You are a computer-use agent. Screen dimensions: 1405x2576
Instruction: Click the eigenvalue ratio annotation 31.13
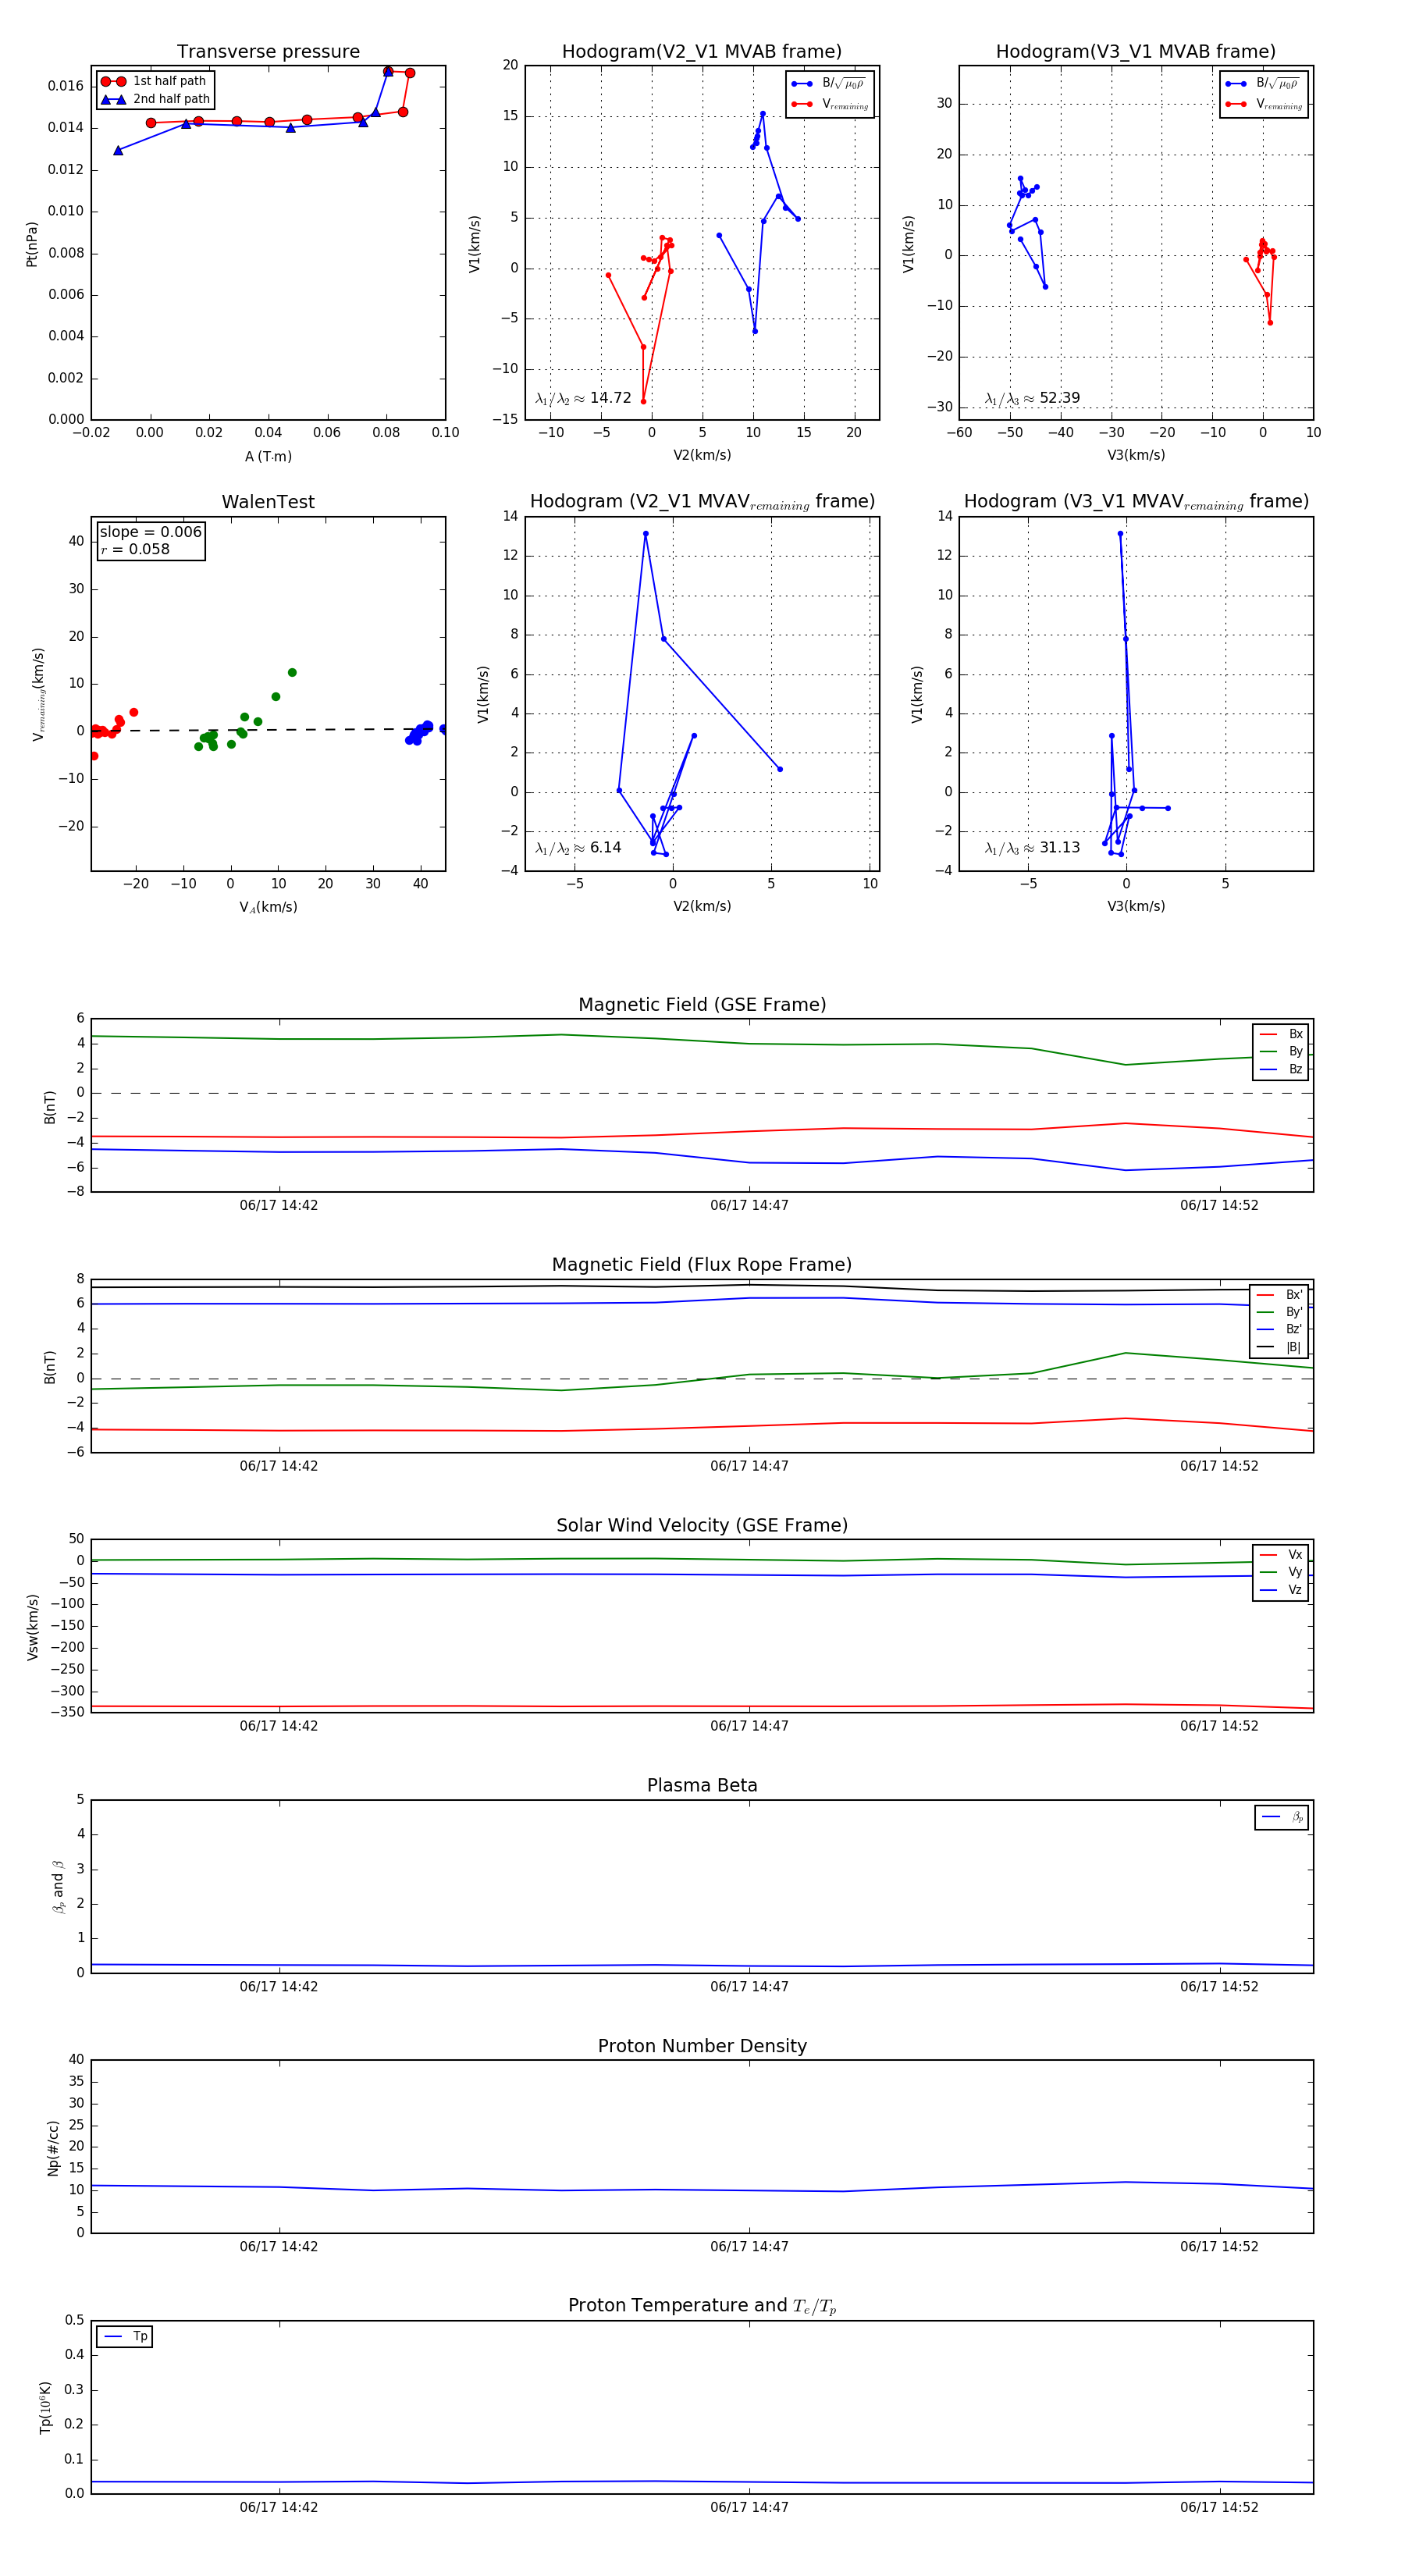click(1032, 848)
